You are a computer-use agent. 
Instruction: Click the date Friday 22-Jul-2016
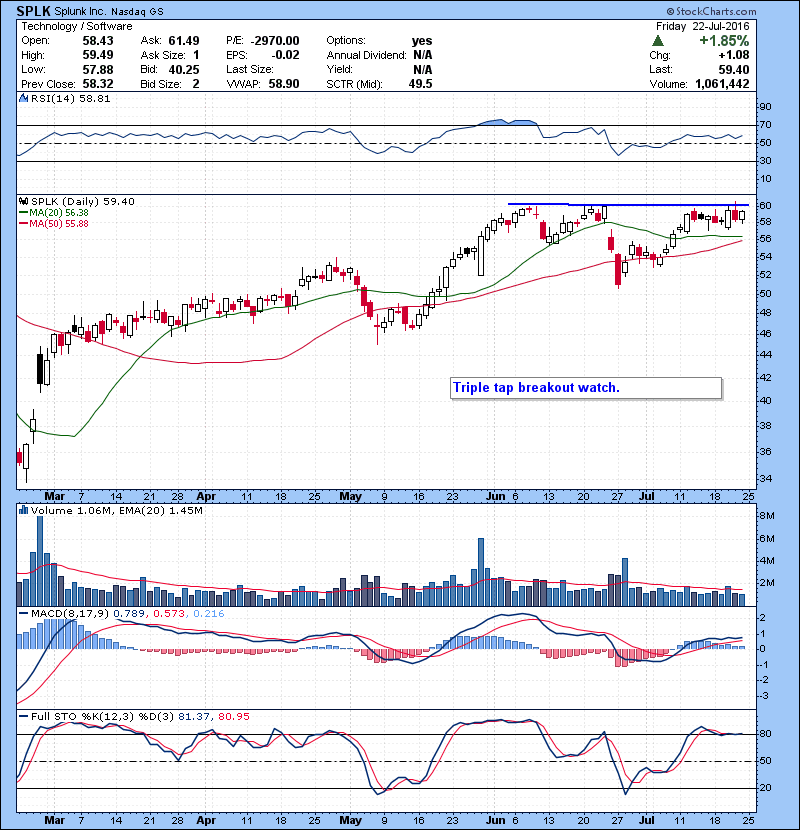click(703, 26)
